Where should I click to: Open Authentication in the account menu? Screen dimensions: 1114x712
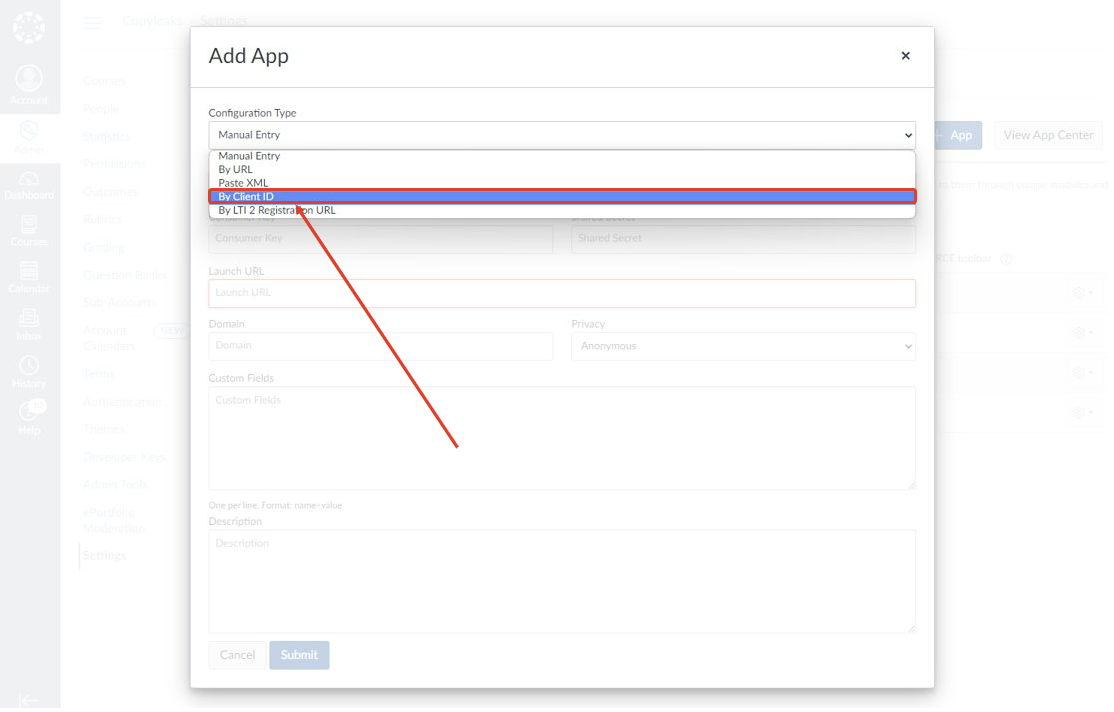pos(123,402)
